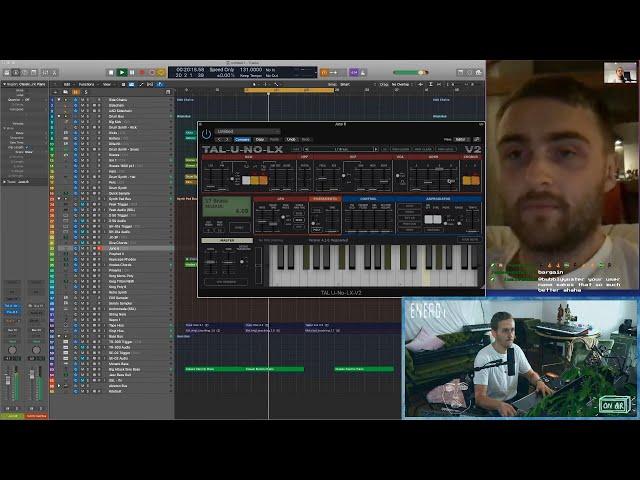Open the TAL program name display
Image resolution: width=640 pixels, height=480 pixels.
[x=341, y=149]
